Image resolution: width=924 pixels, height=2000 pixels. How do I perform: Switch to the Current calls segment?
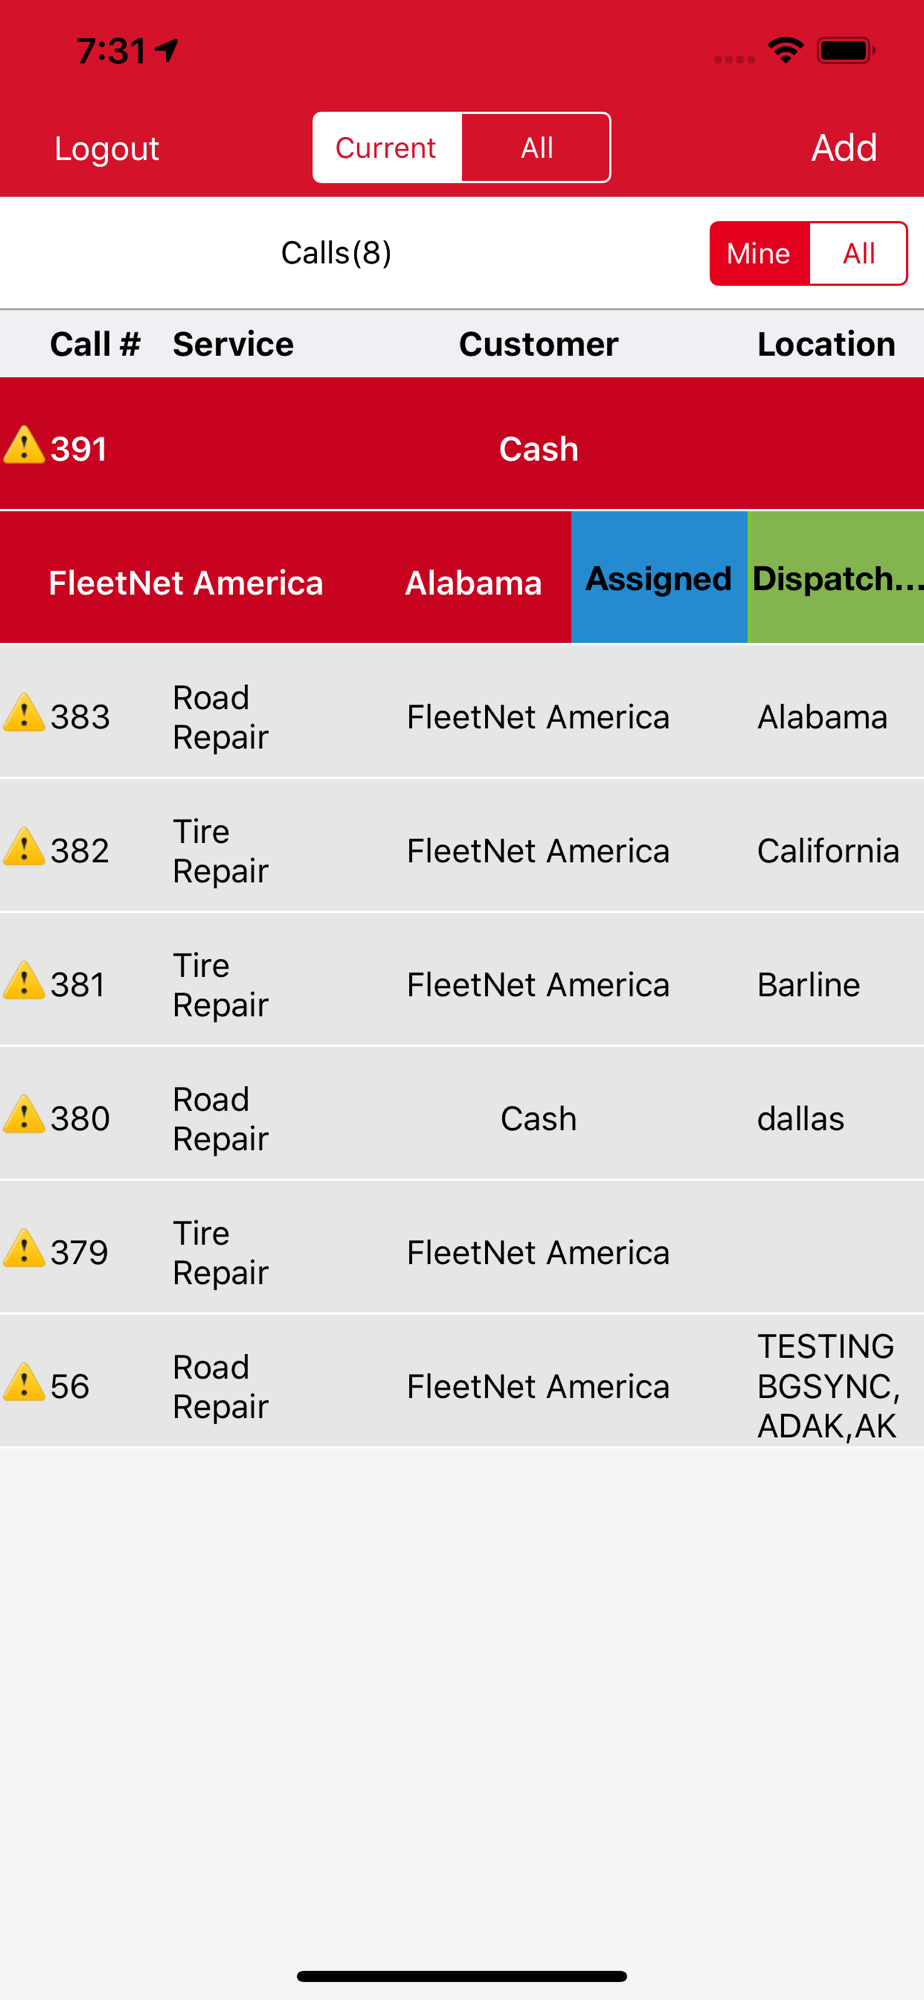pos(387,148)
